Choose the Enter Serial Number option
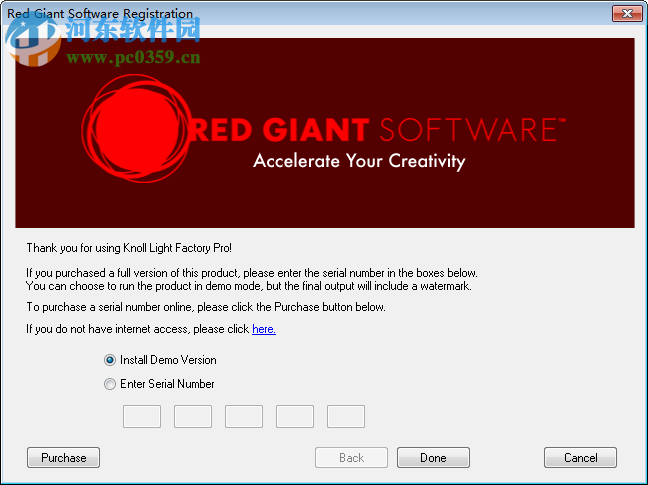The width and height of the screenshot is (648, 485). 110,384
